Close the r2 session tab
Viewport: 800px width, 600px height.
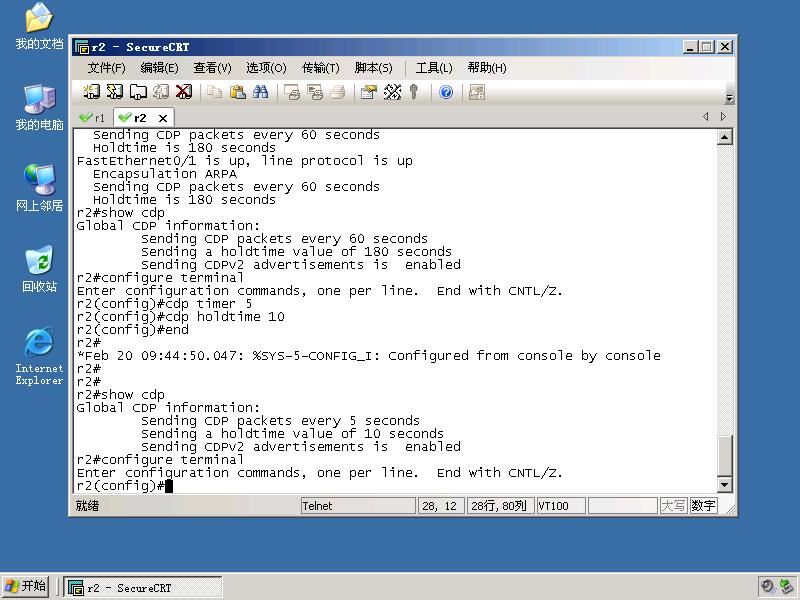(x=163, y=118)
